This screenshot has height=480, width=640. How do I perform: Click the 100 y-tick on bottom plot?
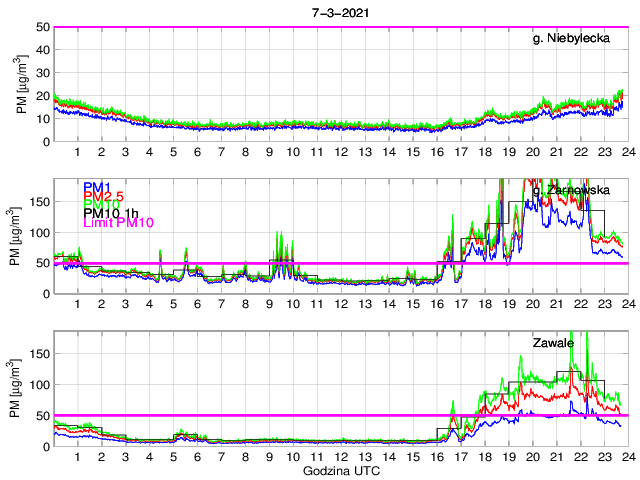(40, 385)
